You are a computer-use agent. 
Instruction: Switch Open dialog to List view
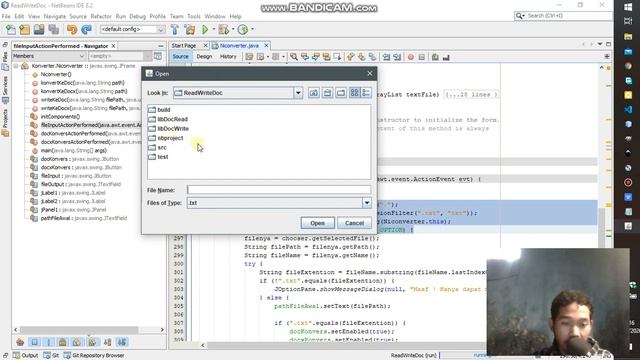coord(354,93)
